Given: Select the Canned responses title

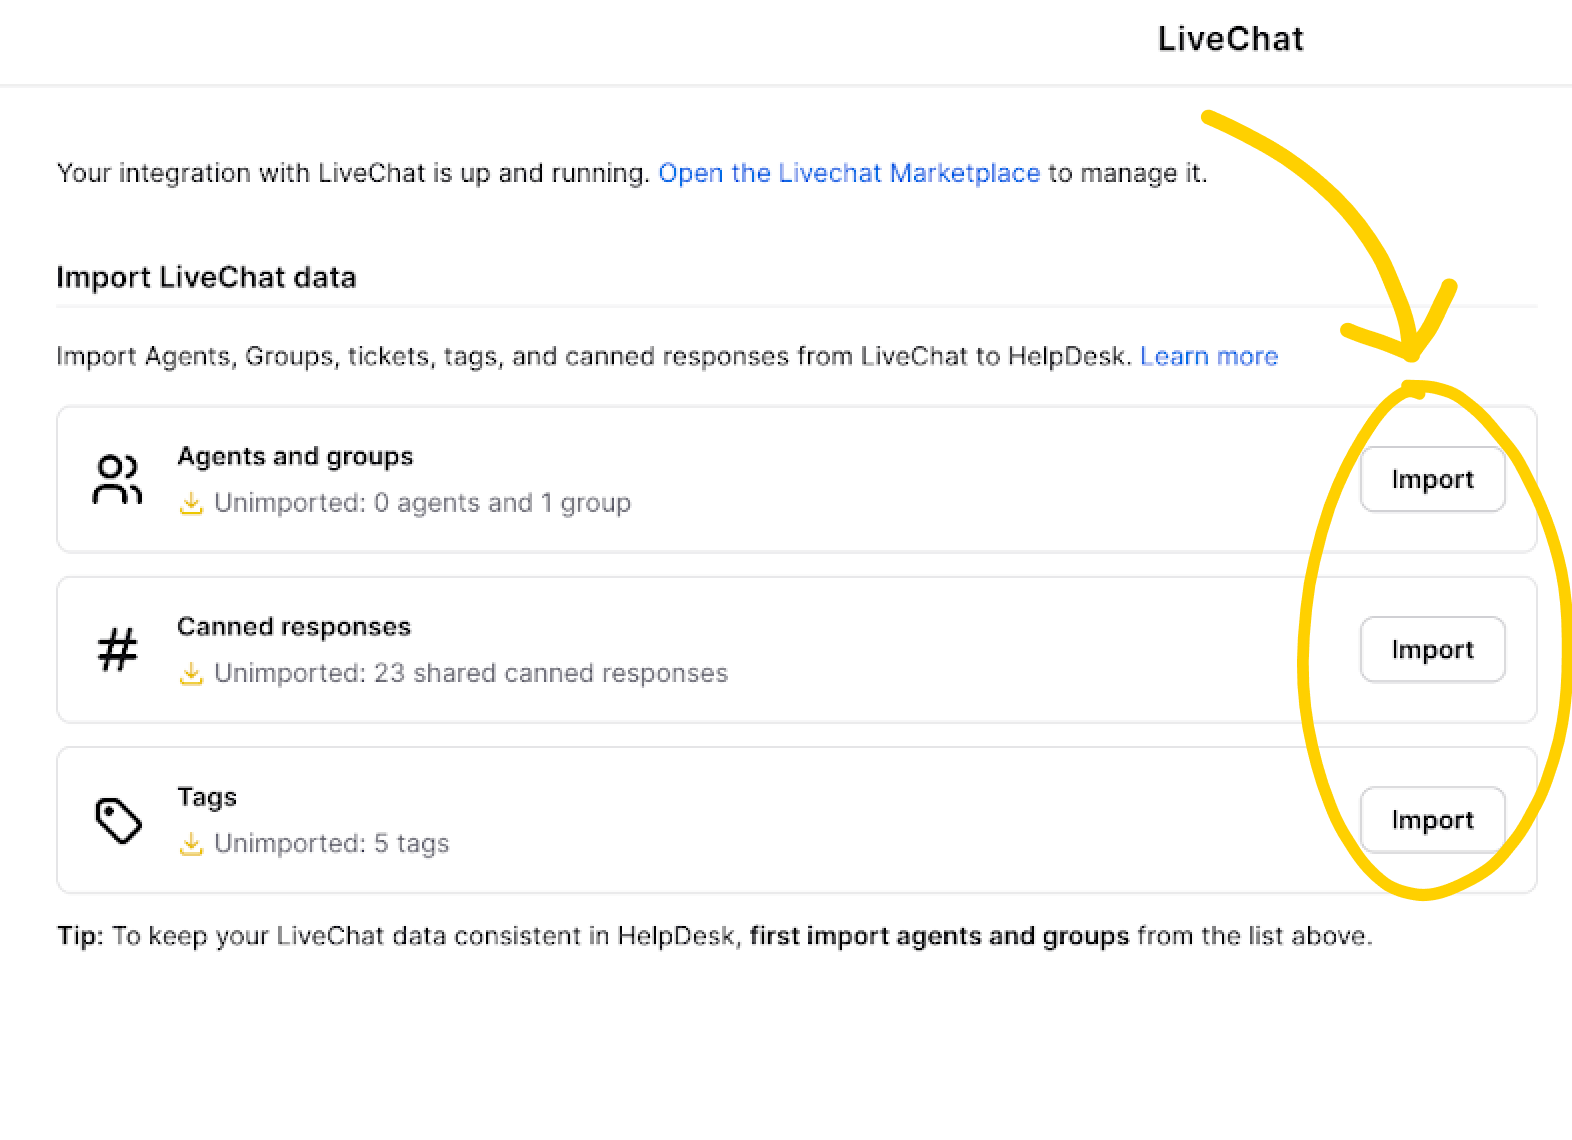Looking at the screenshot, I should click(294, 626).
